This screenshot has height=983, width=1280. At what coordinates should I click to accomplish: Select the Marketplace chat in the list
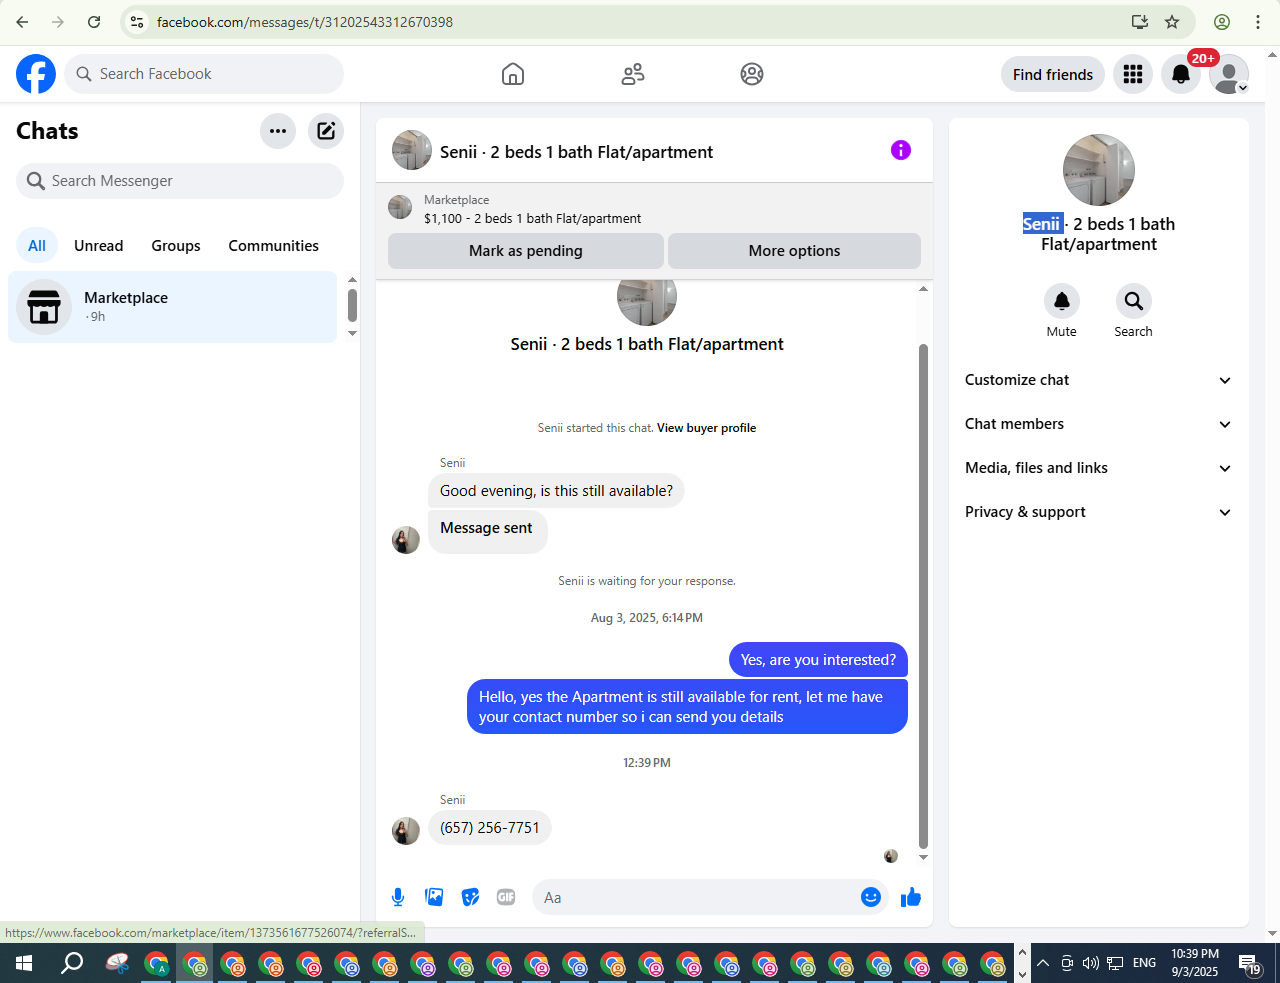[x=173, y=307]
